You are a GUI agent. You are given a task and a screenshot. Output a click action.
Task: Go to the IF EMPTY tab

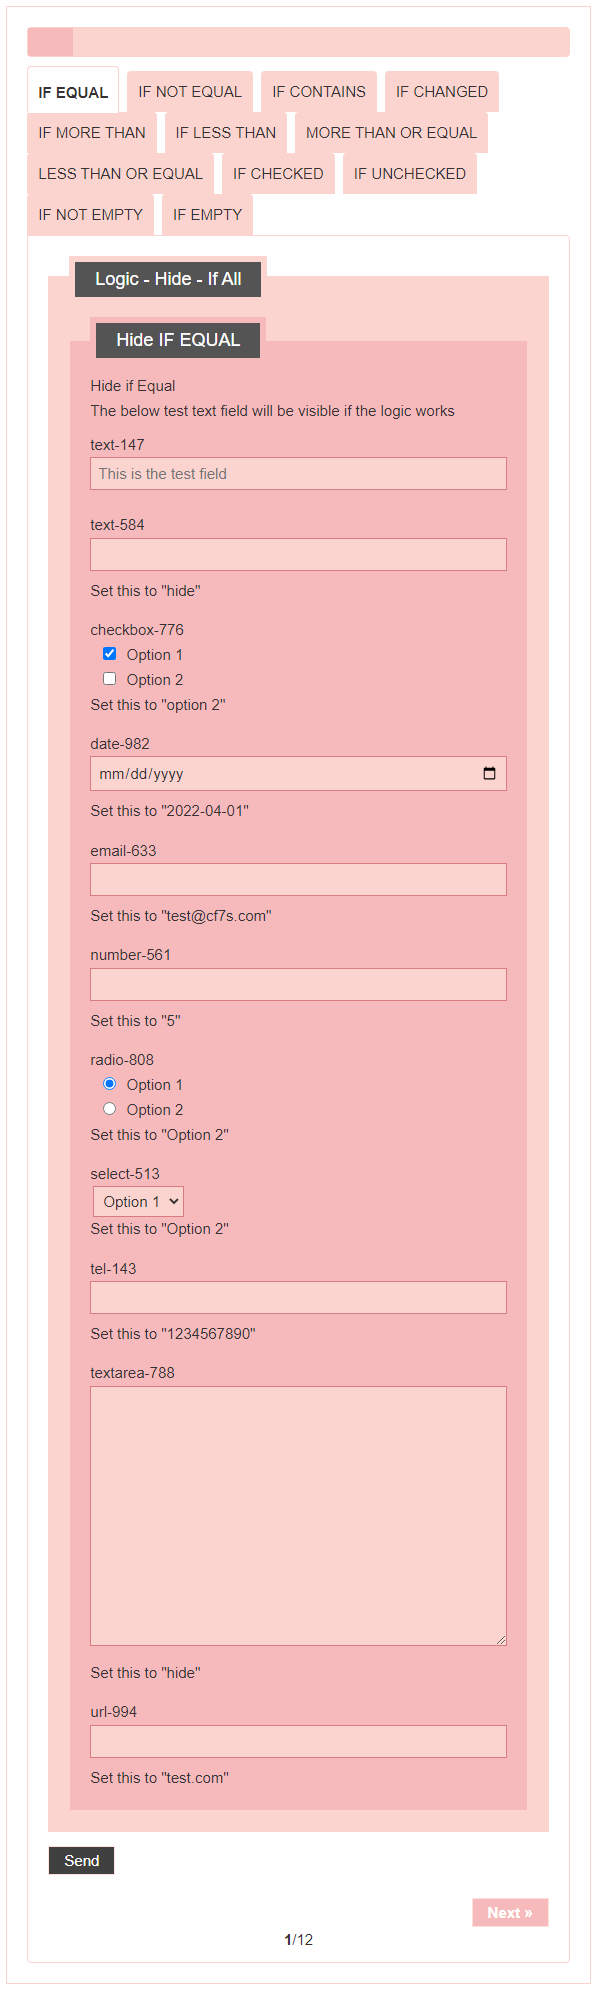tap(207, 215)
